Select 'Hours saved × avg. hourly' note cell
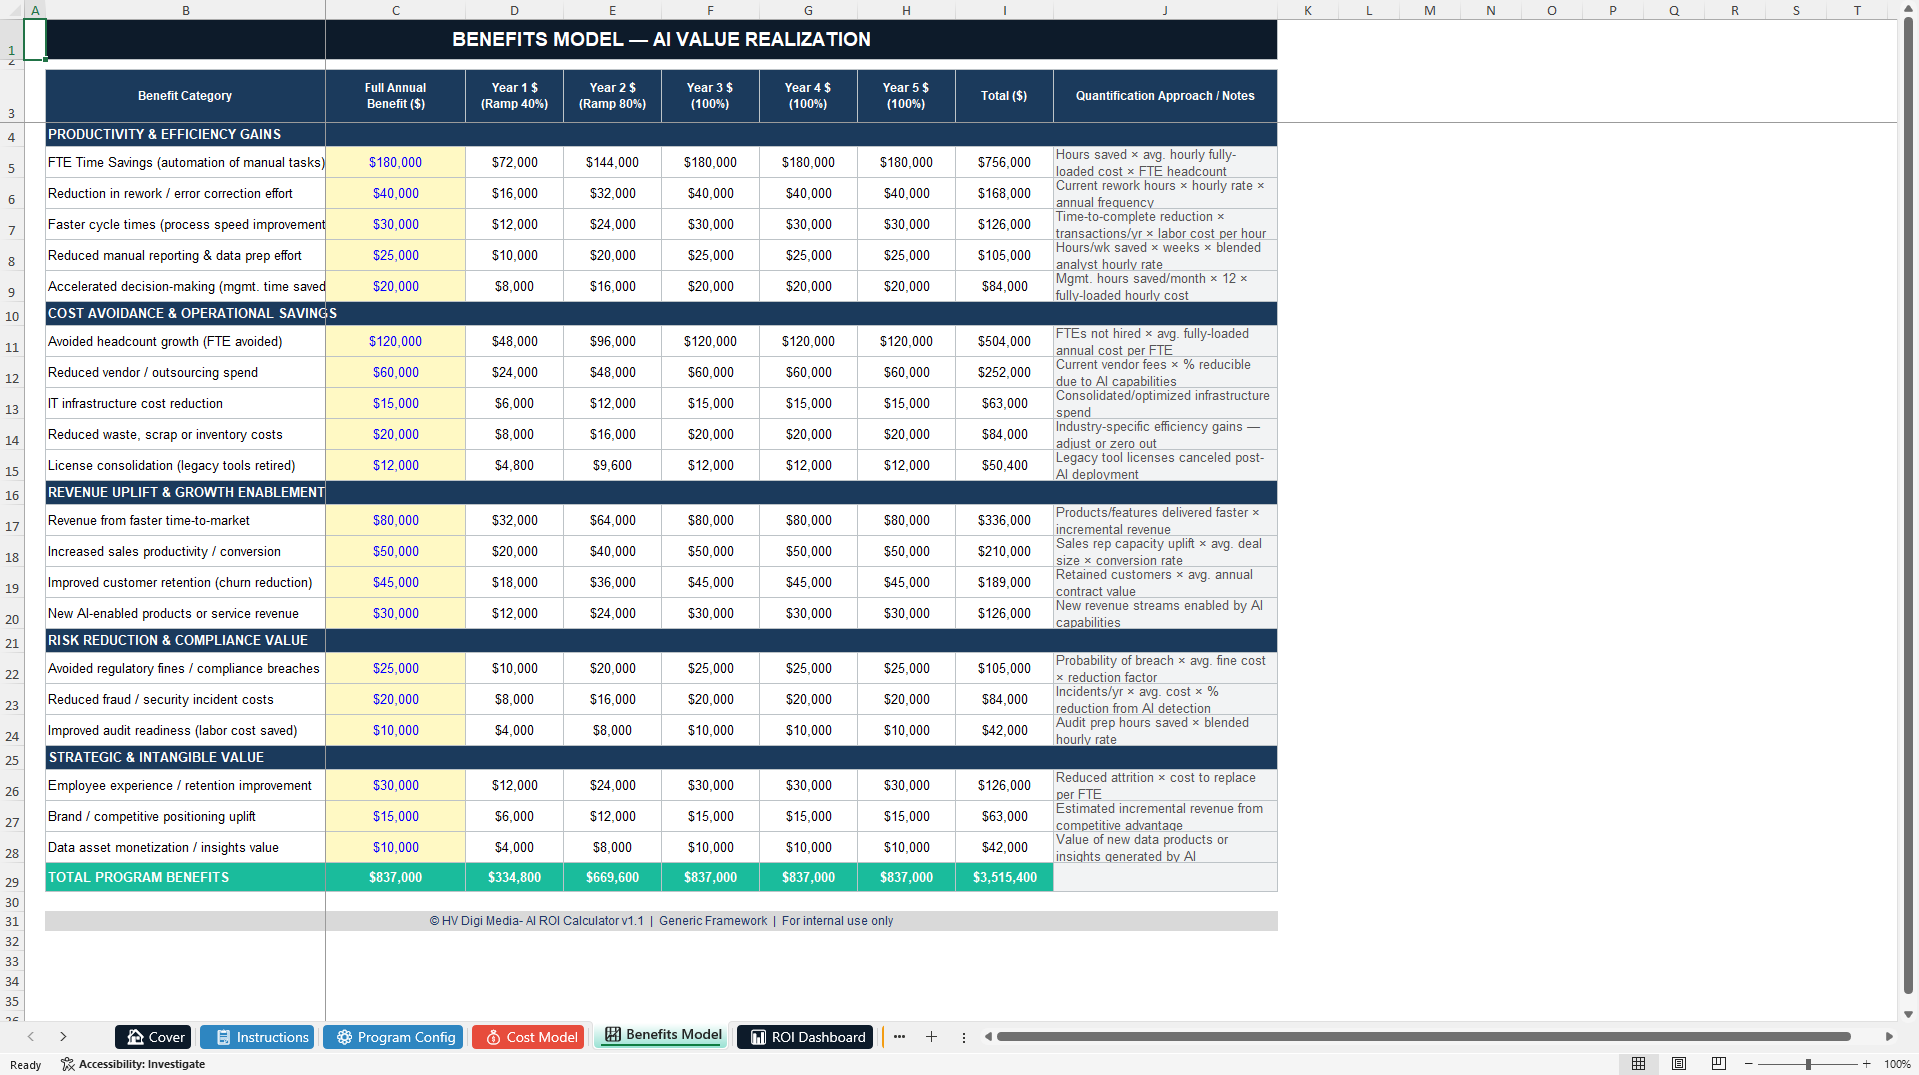The height and width of the screenshot is (1075, 1919). click(x=1165, y=162)
